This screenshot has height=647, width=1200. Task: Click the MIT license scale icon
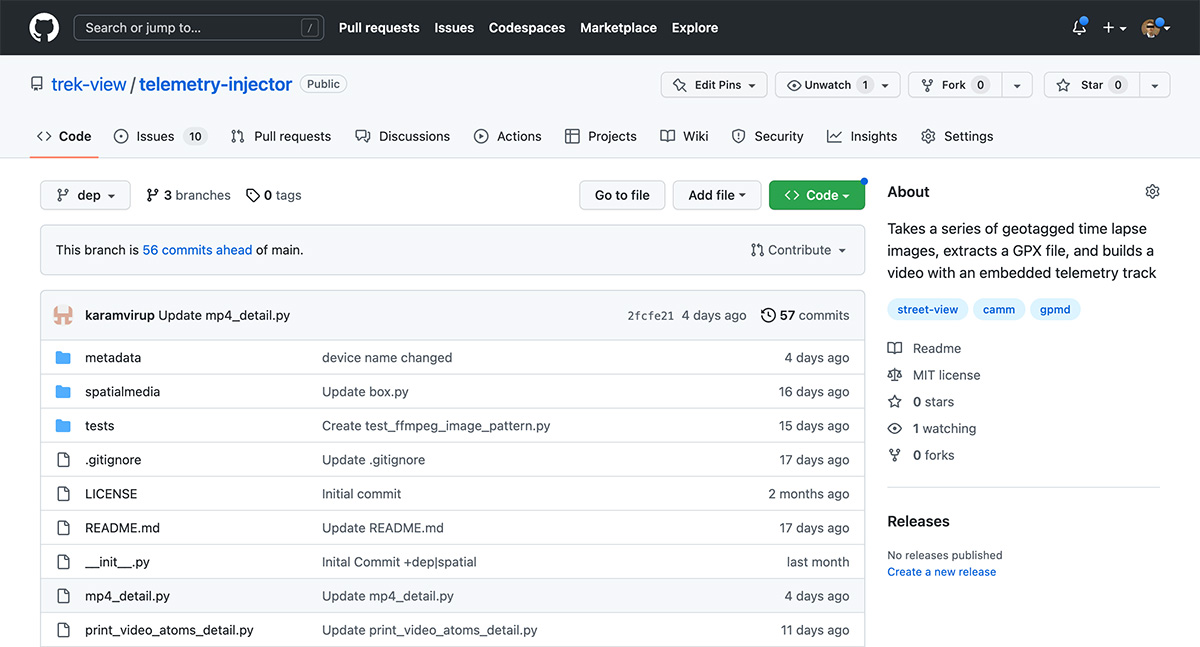tap(894, 375)
